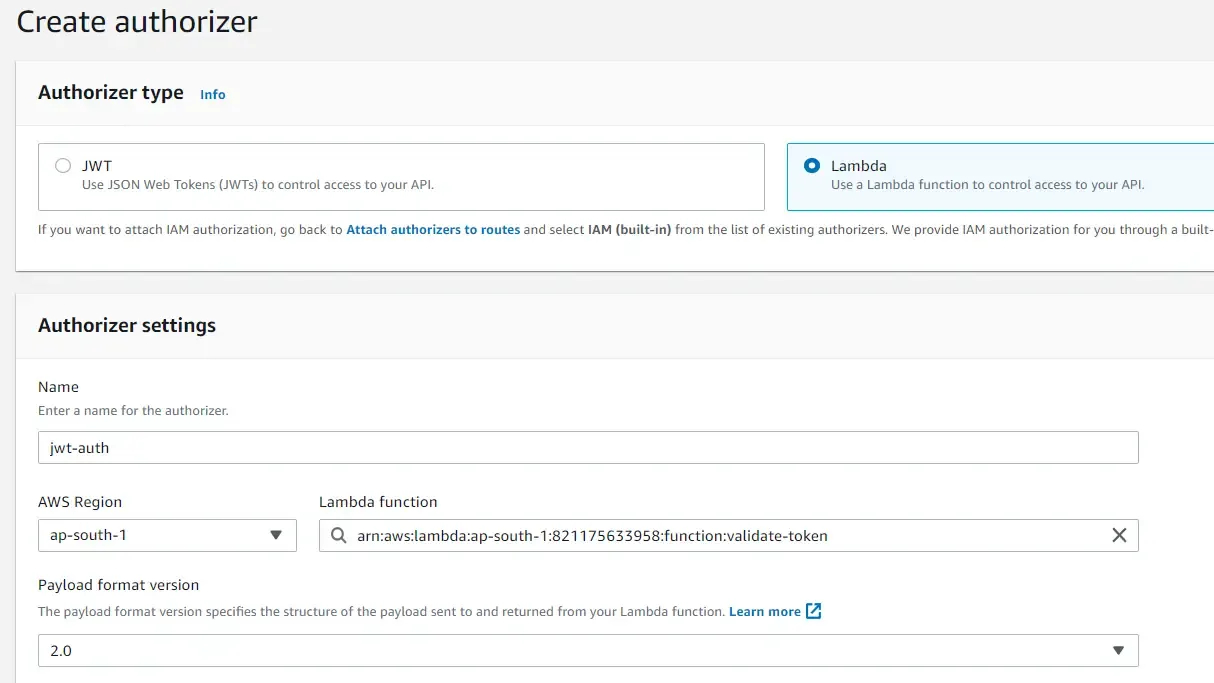Select the Lambda authorizer type option
Viewport: 1214px width, 683px height.
(x=811, y=166)
